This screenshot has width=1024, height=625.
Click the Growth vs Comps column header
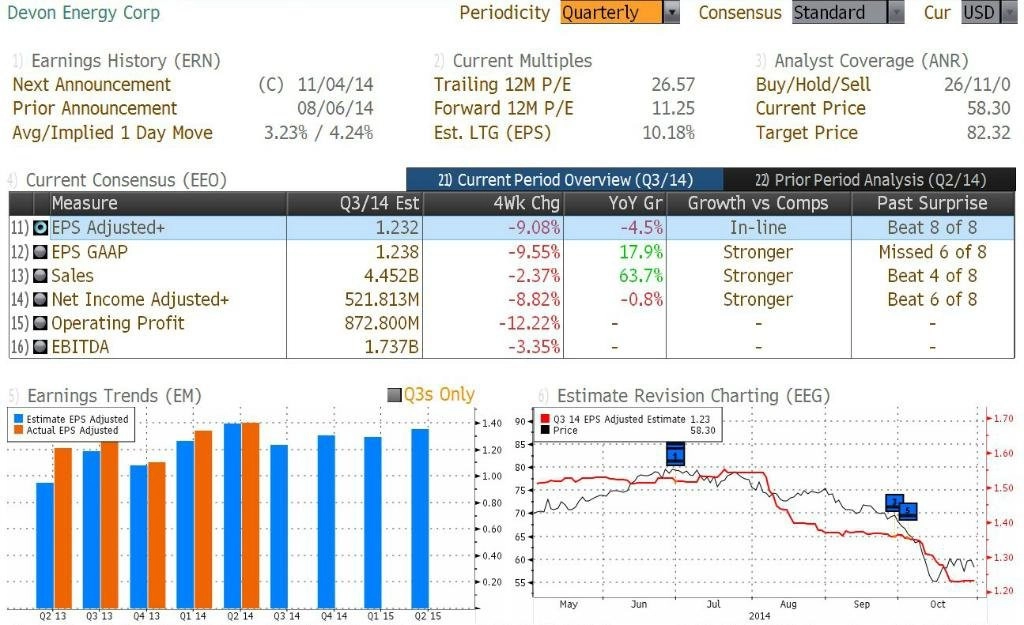point(758,203)
